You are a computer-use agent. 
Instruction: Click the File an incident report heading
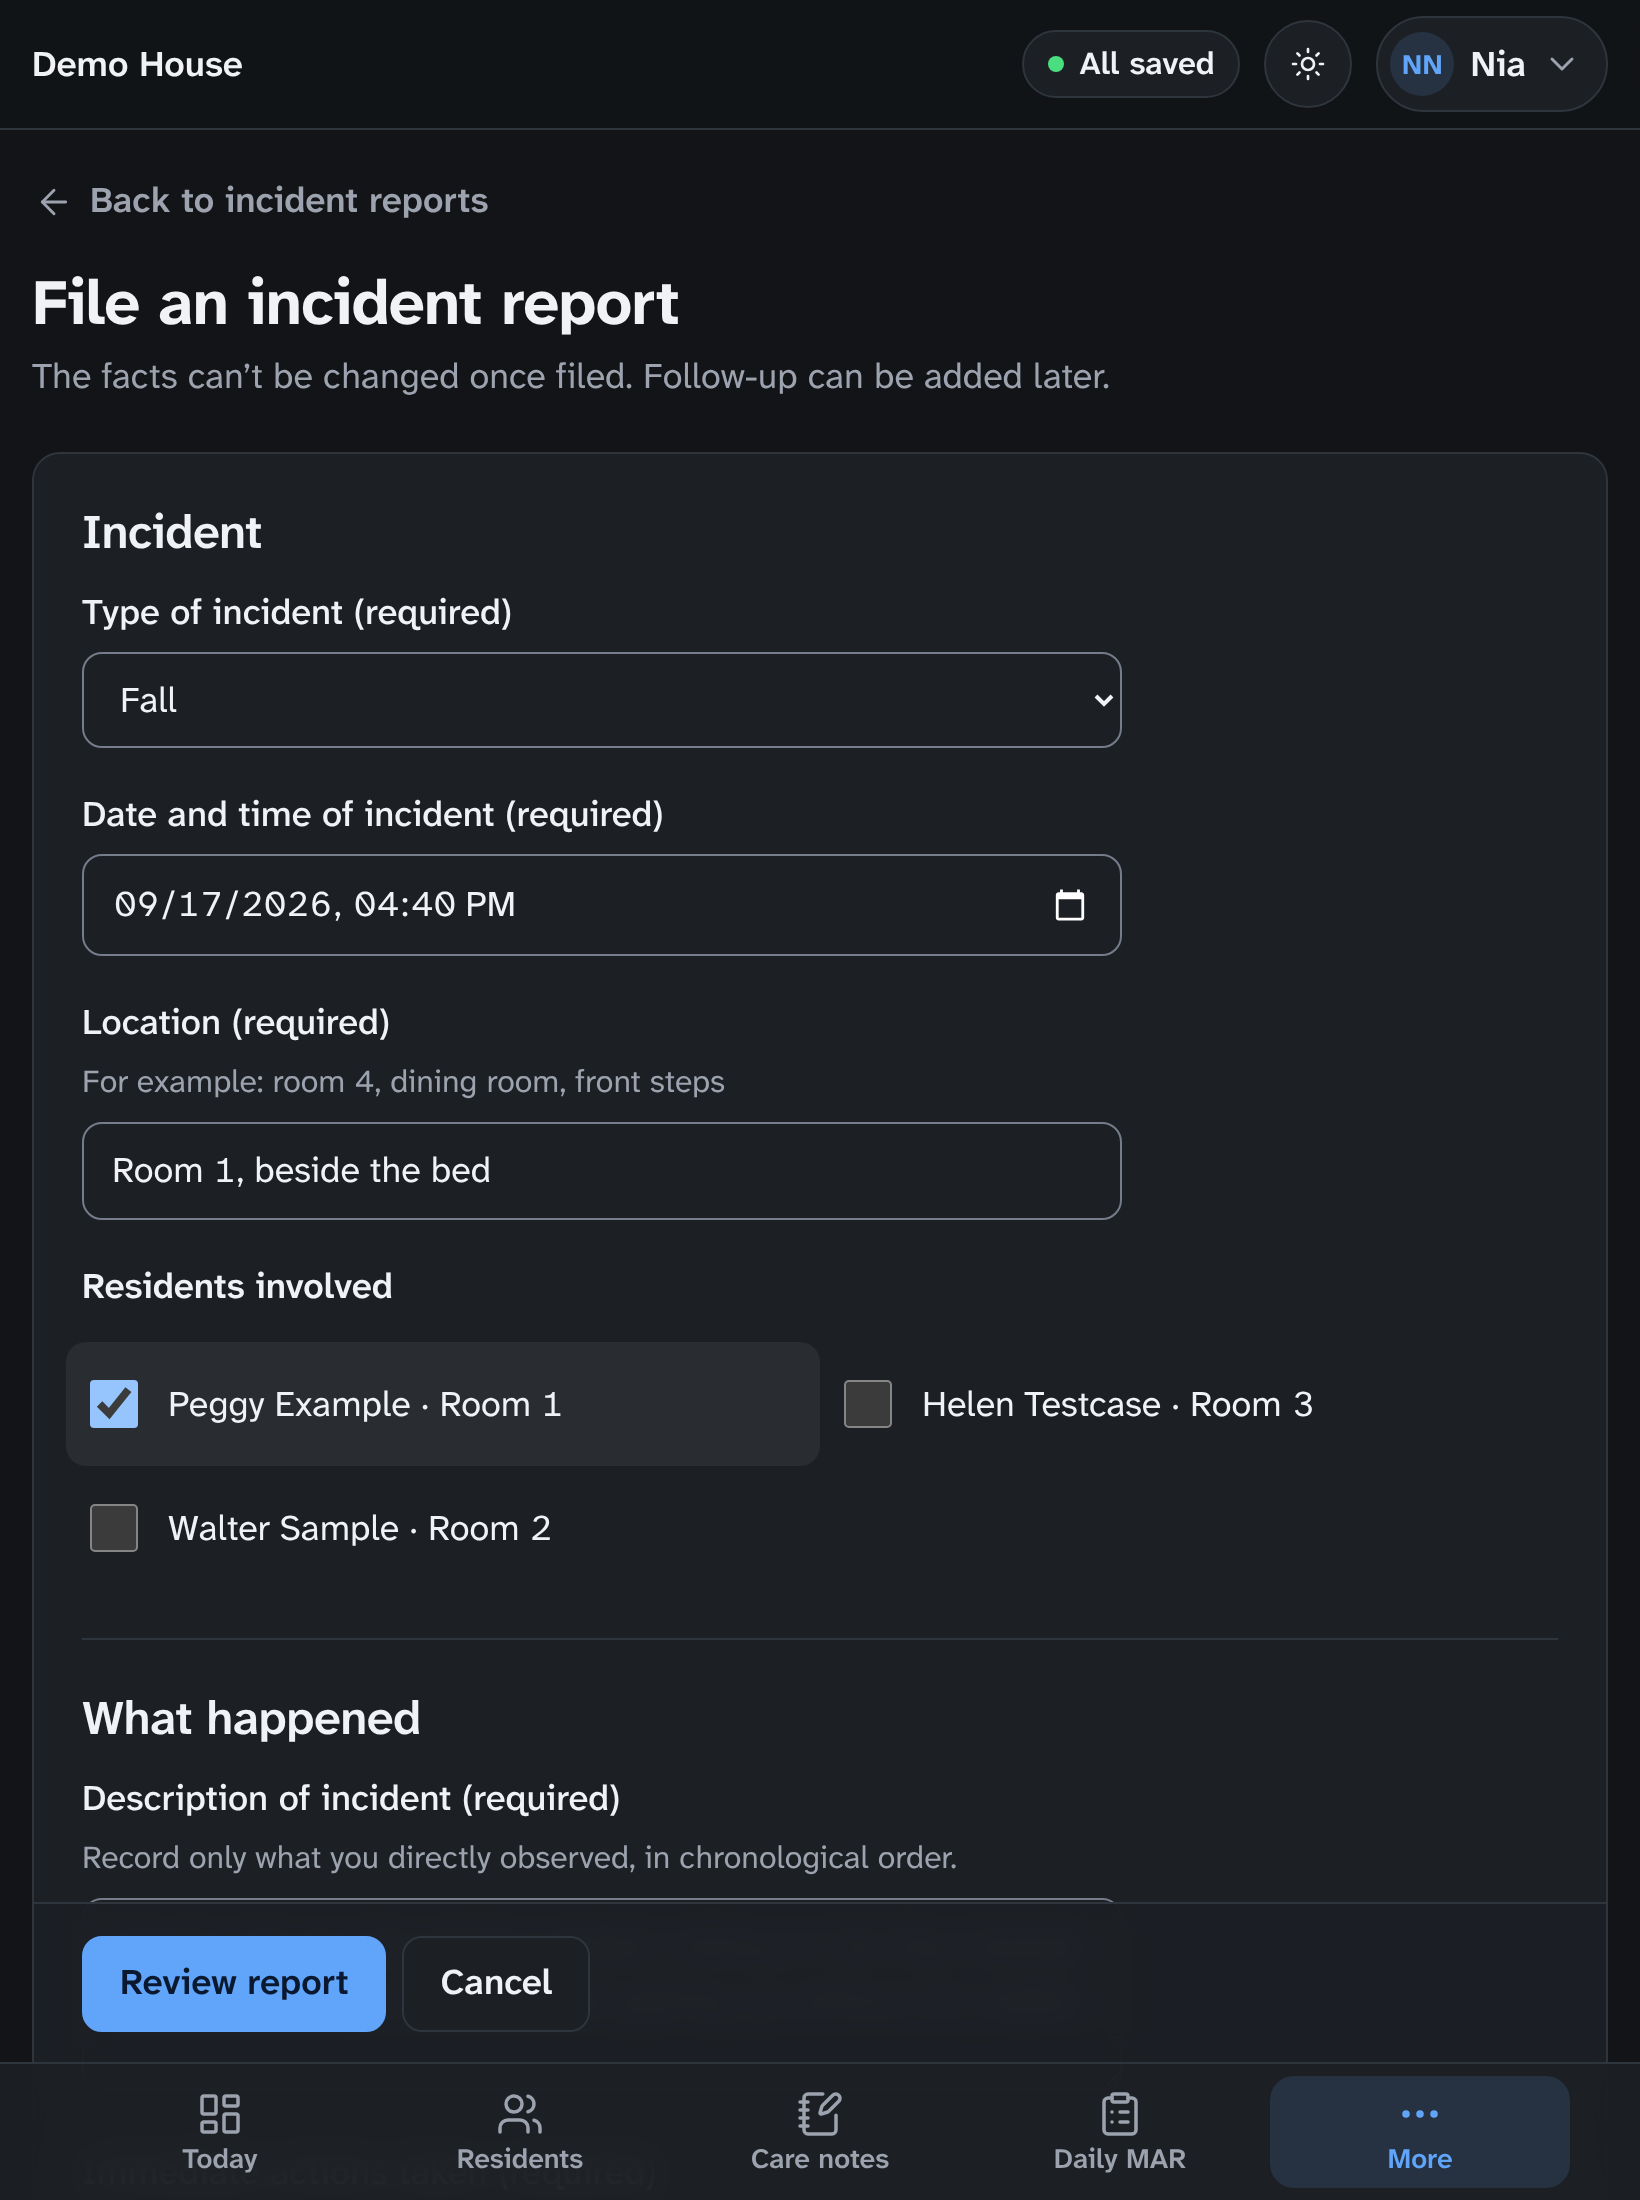355,303
